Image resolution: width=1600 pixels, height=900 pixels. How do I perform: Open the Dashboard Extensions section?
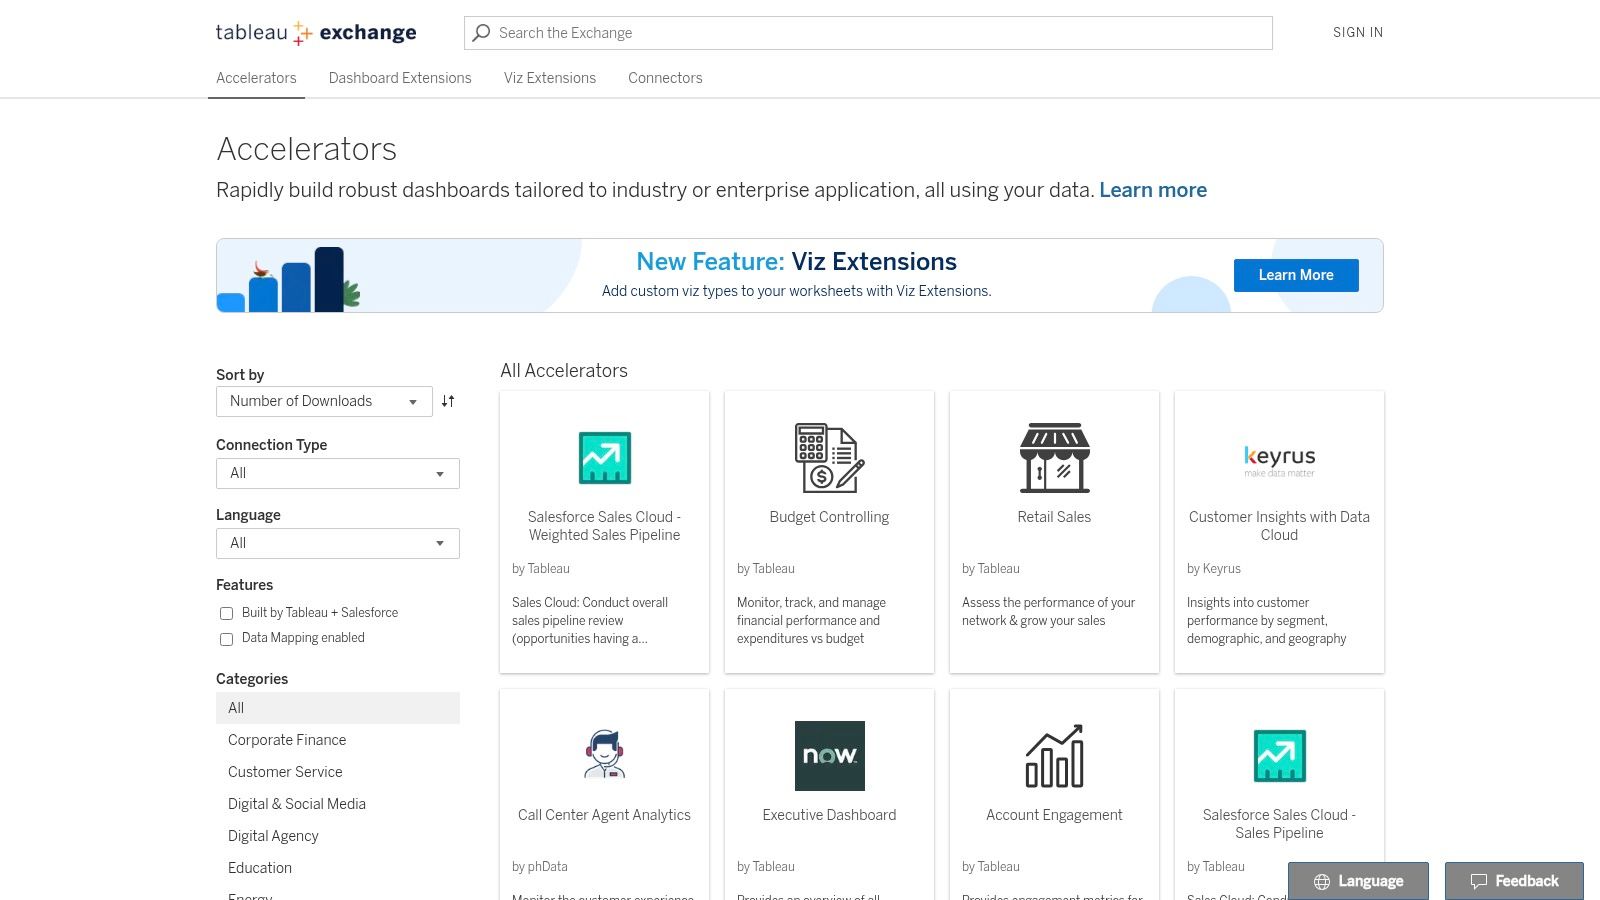pyautogui.click(x=400, y=78)
